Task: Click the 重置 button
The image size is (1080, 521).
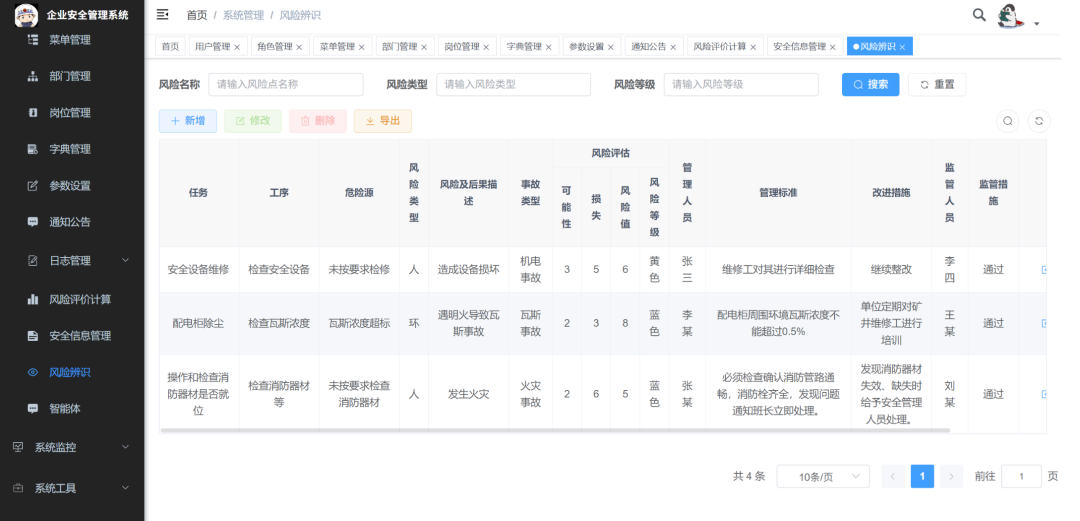Action: [937, 85]
